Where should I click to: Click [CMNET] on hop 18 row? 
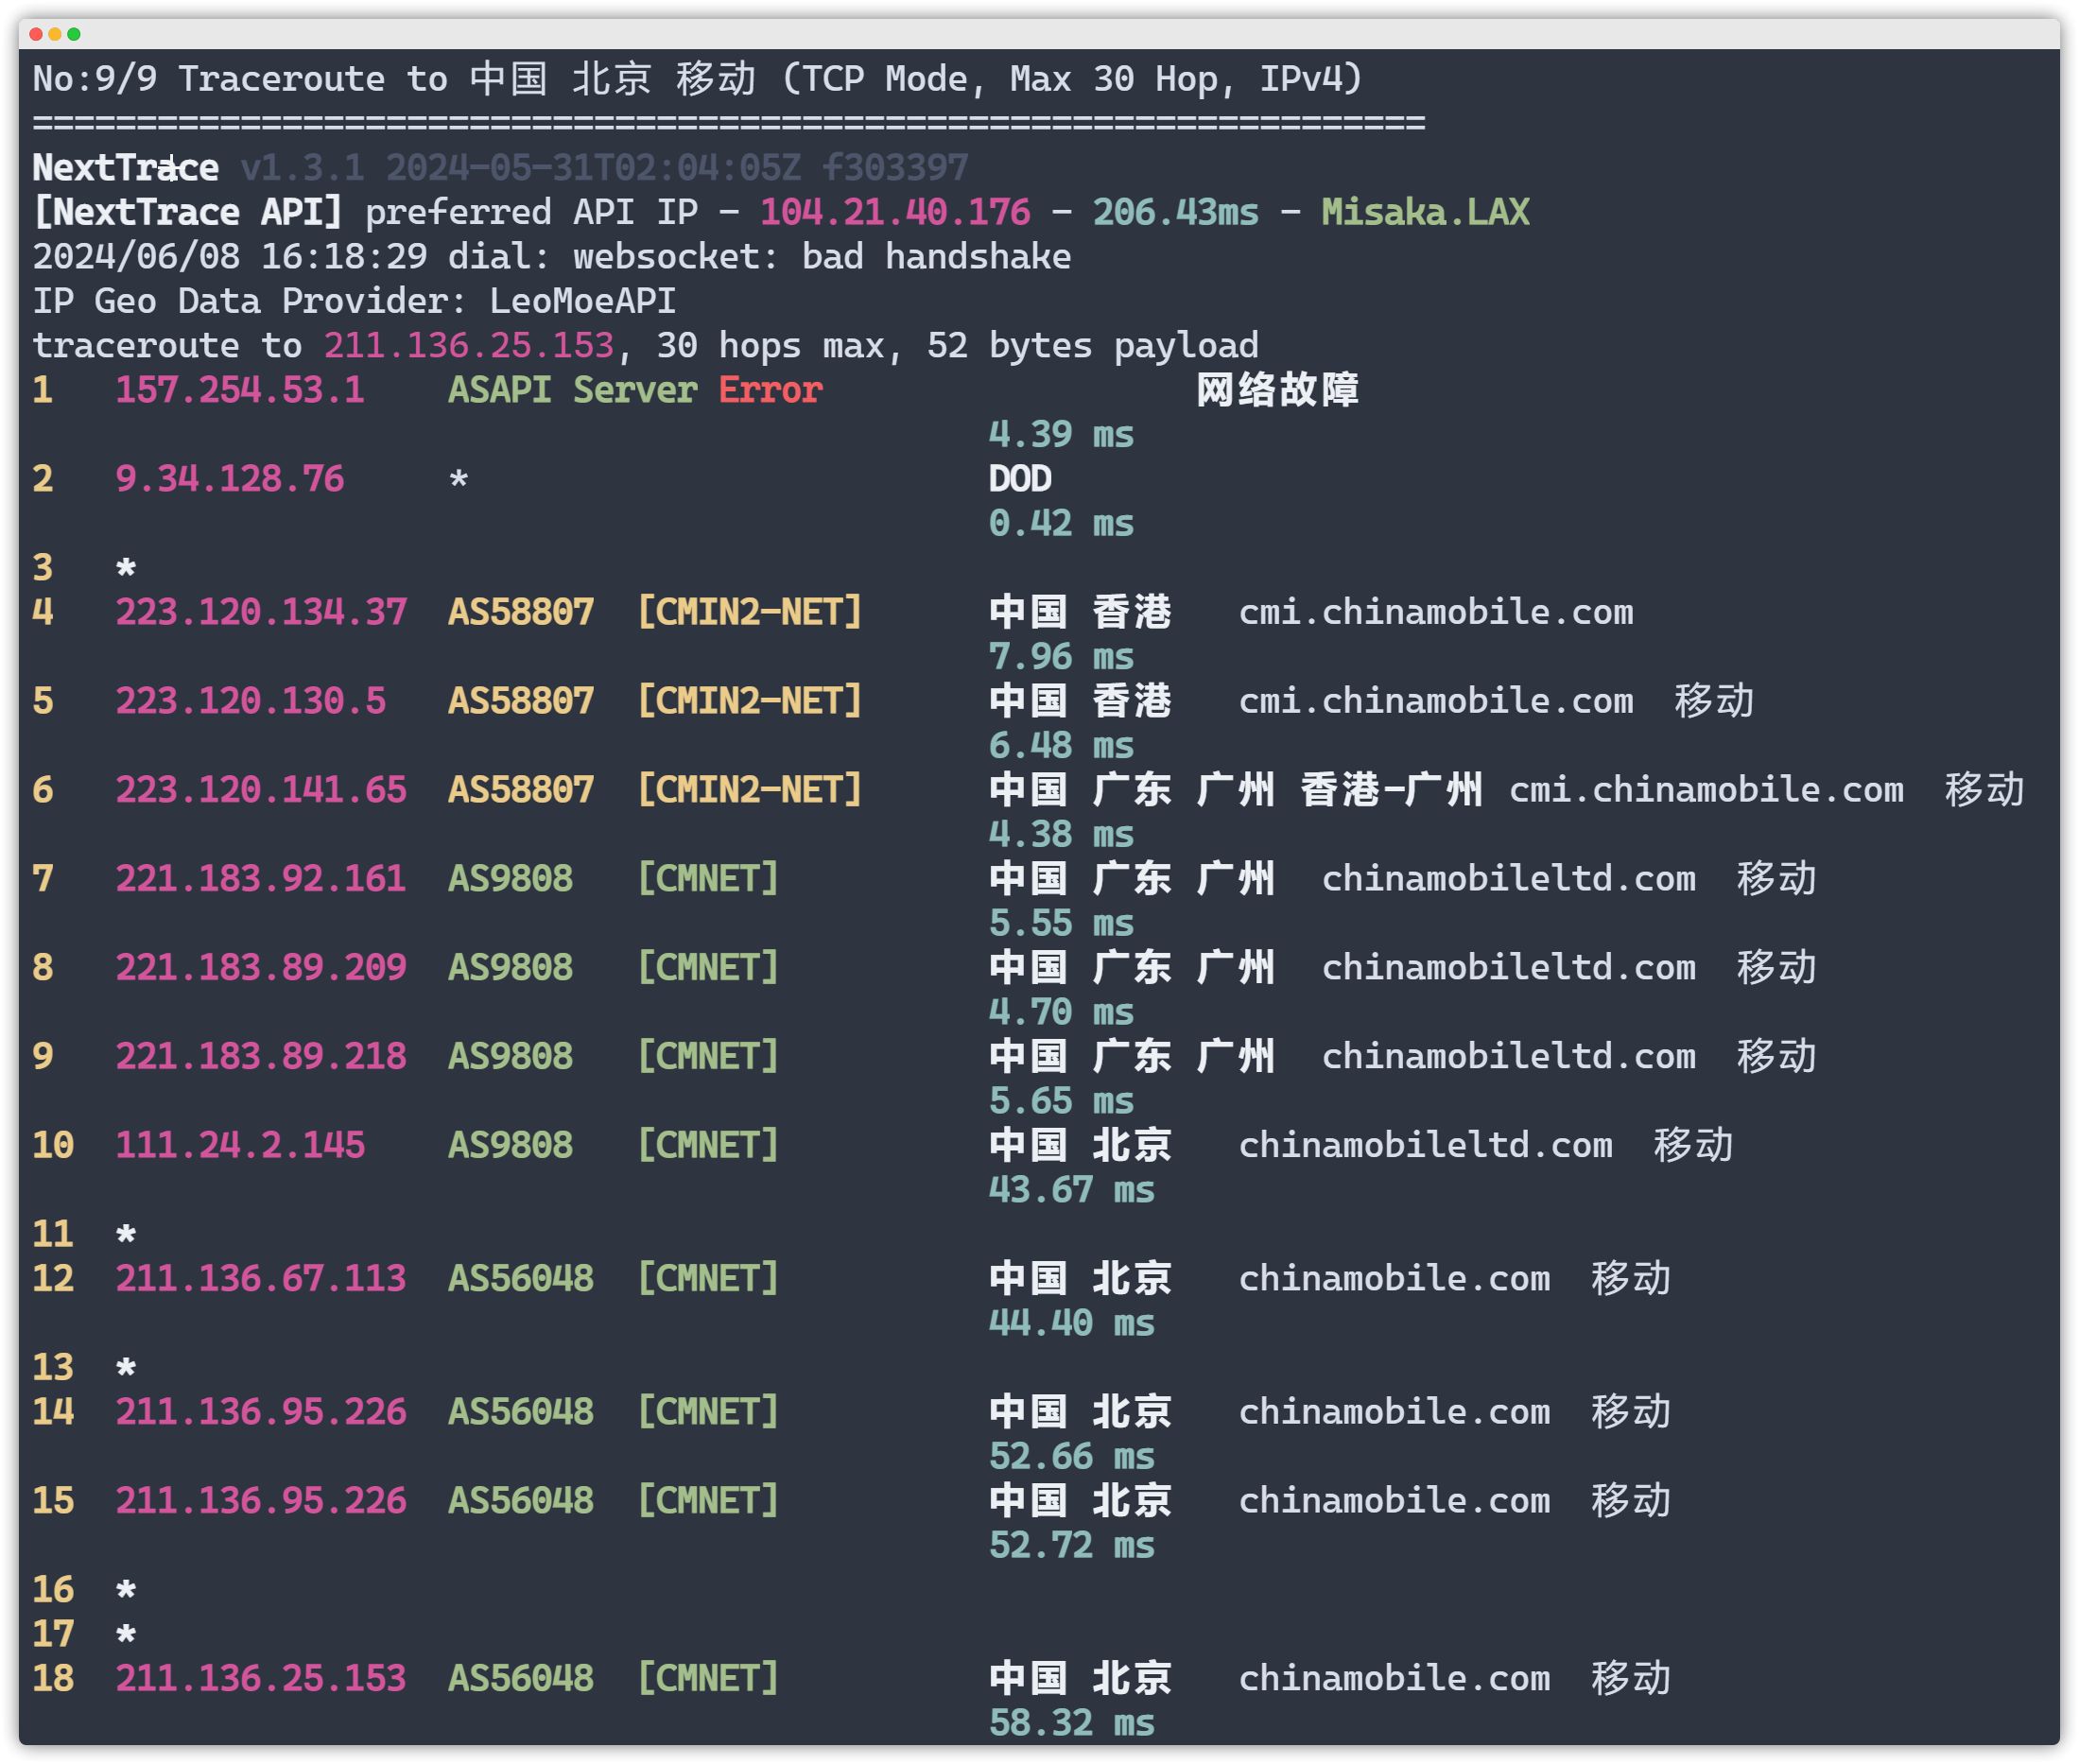(708, 1678)
